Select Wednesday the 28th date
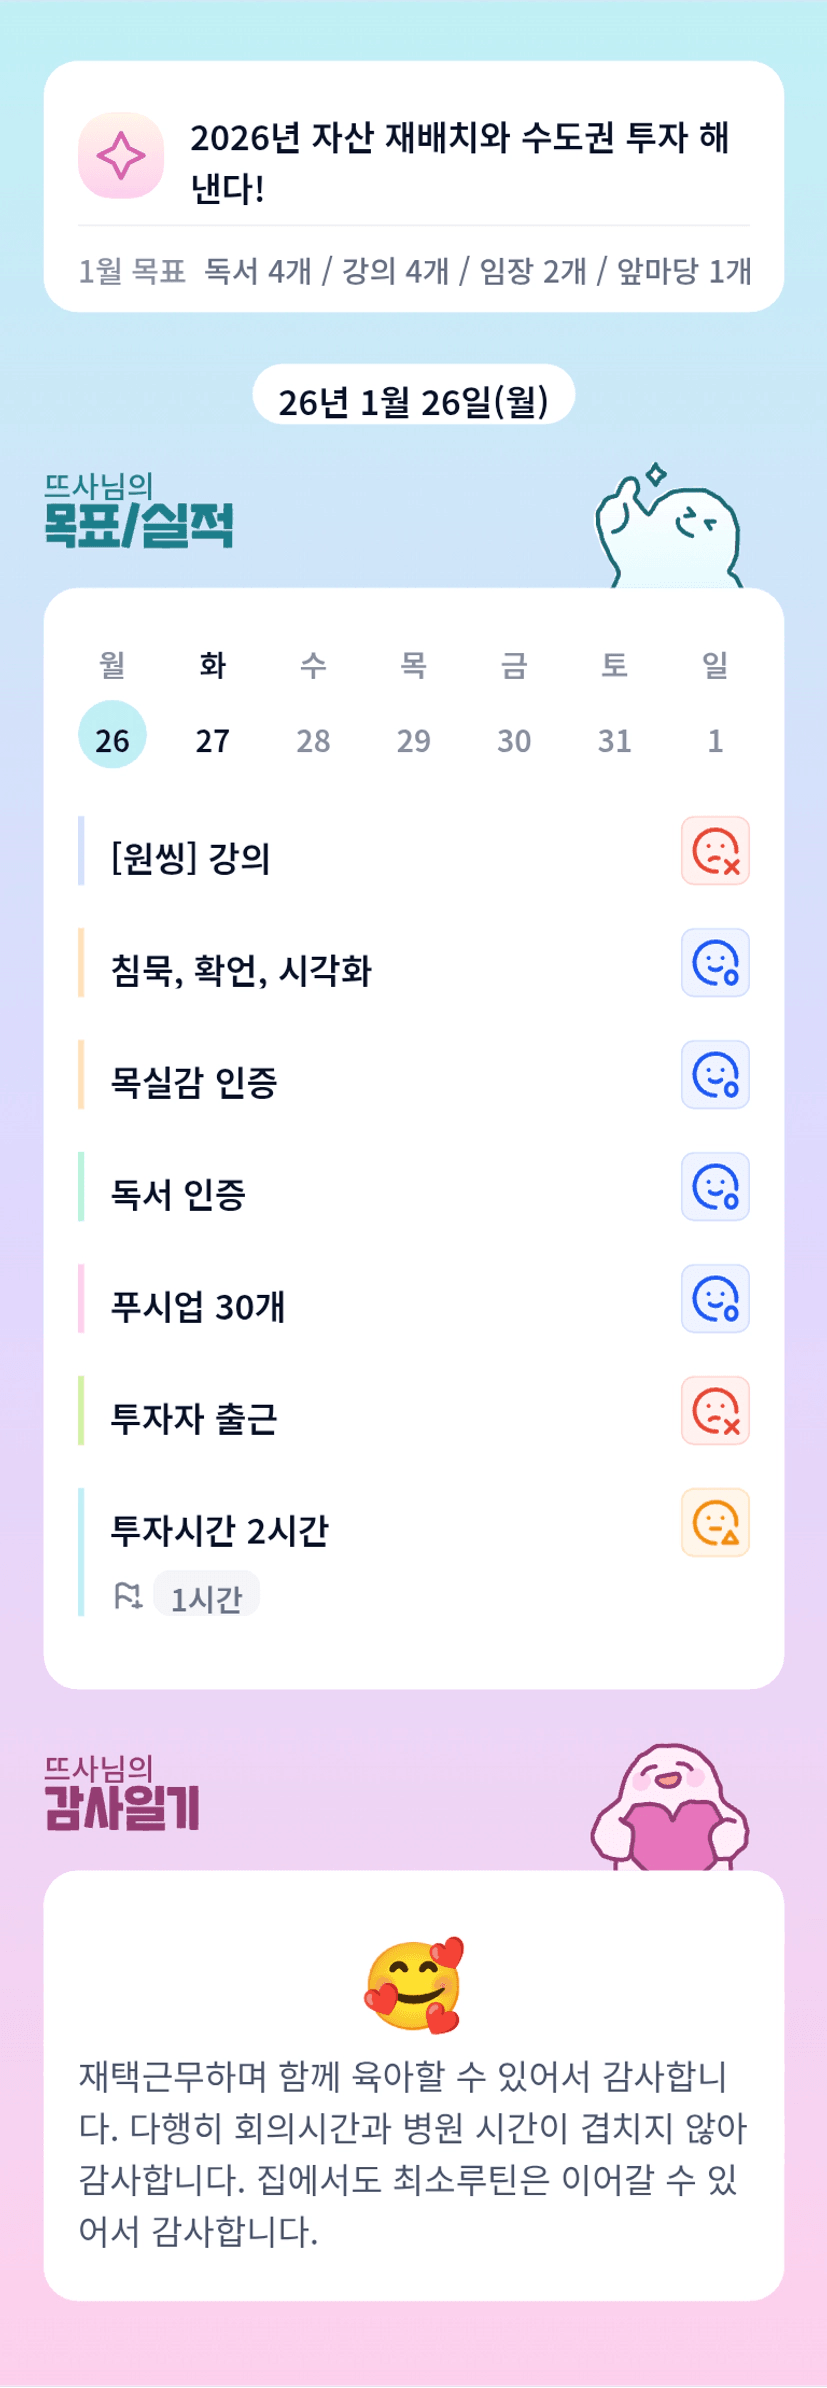 coord(313,740)
